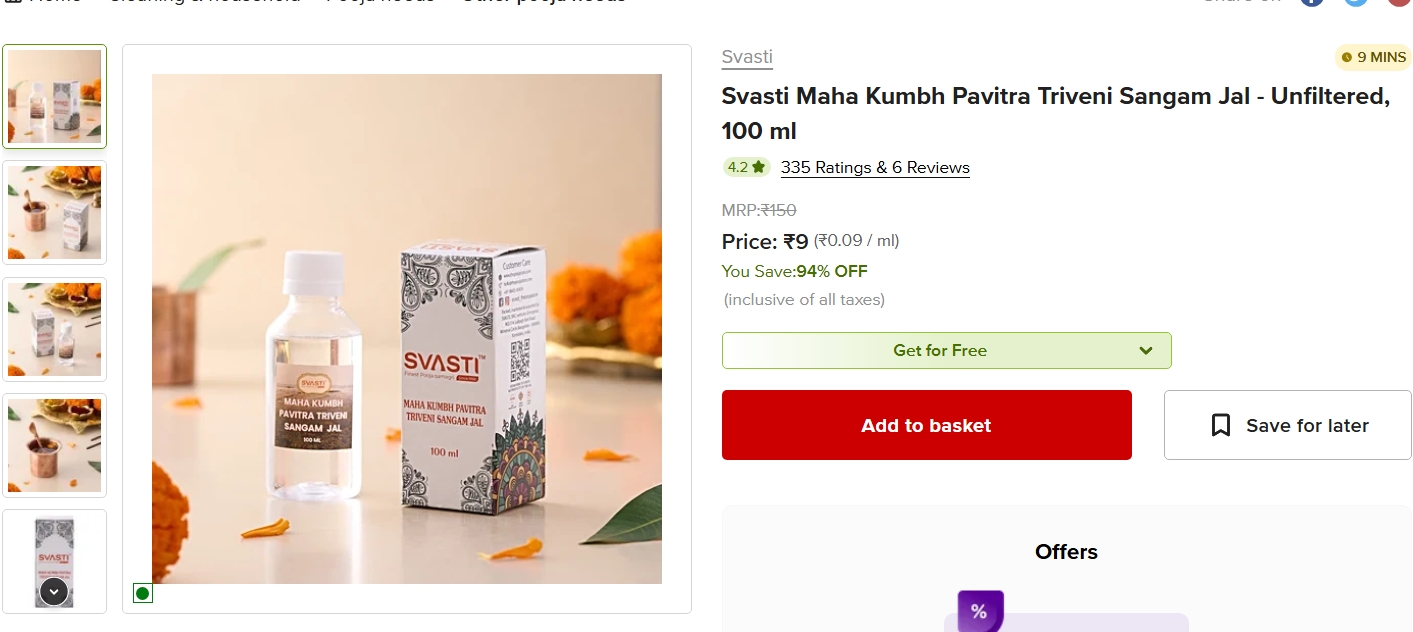Image resolution: width=1413 pixels, height=632 pixels.
Task: Open the Get for Free chevron arrow
Action: [x=1145, y=350]
